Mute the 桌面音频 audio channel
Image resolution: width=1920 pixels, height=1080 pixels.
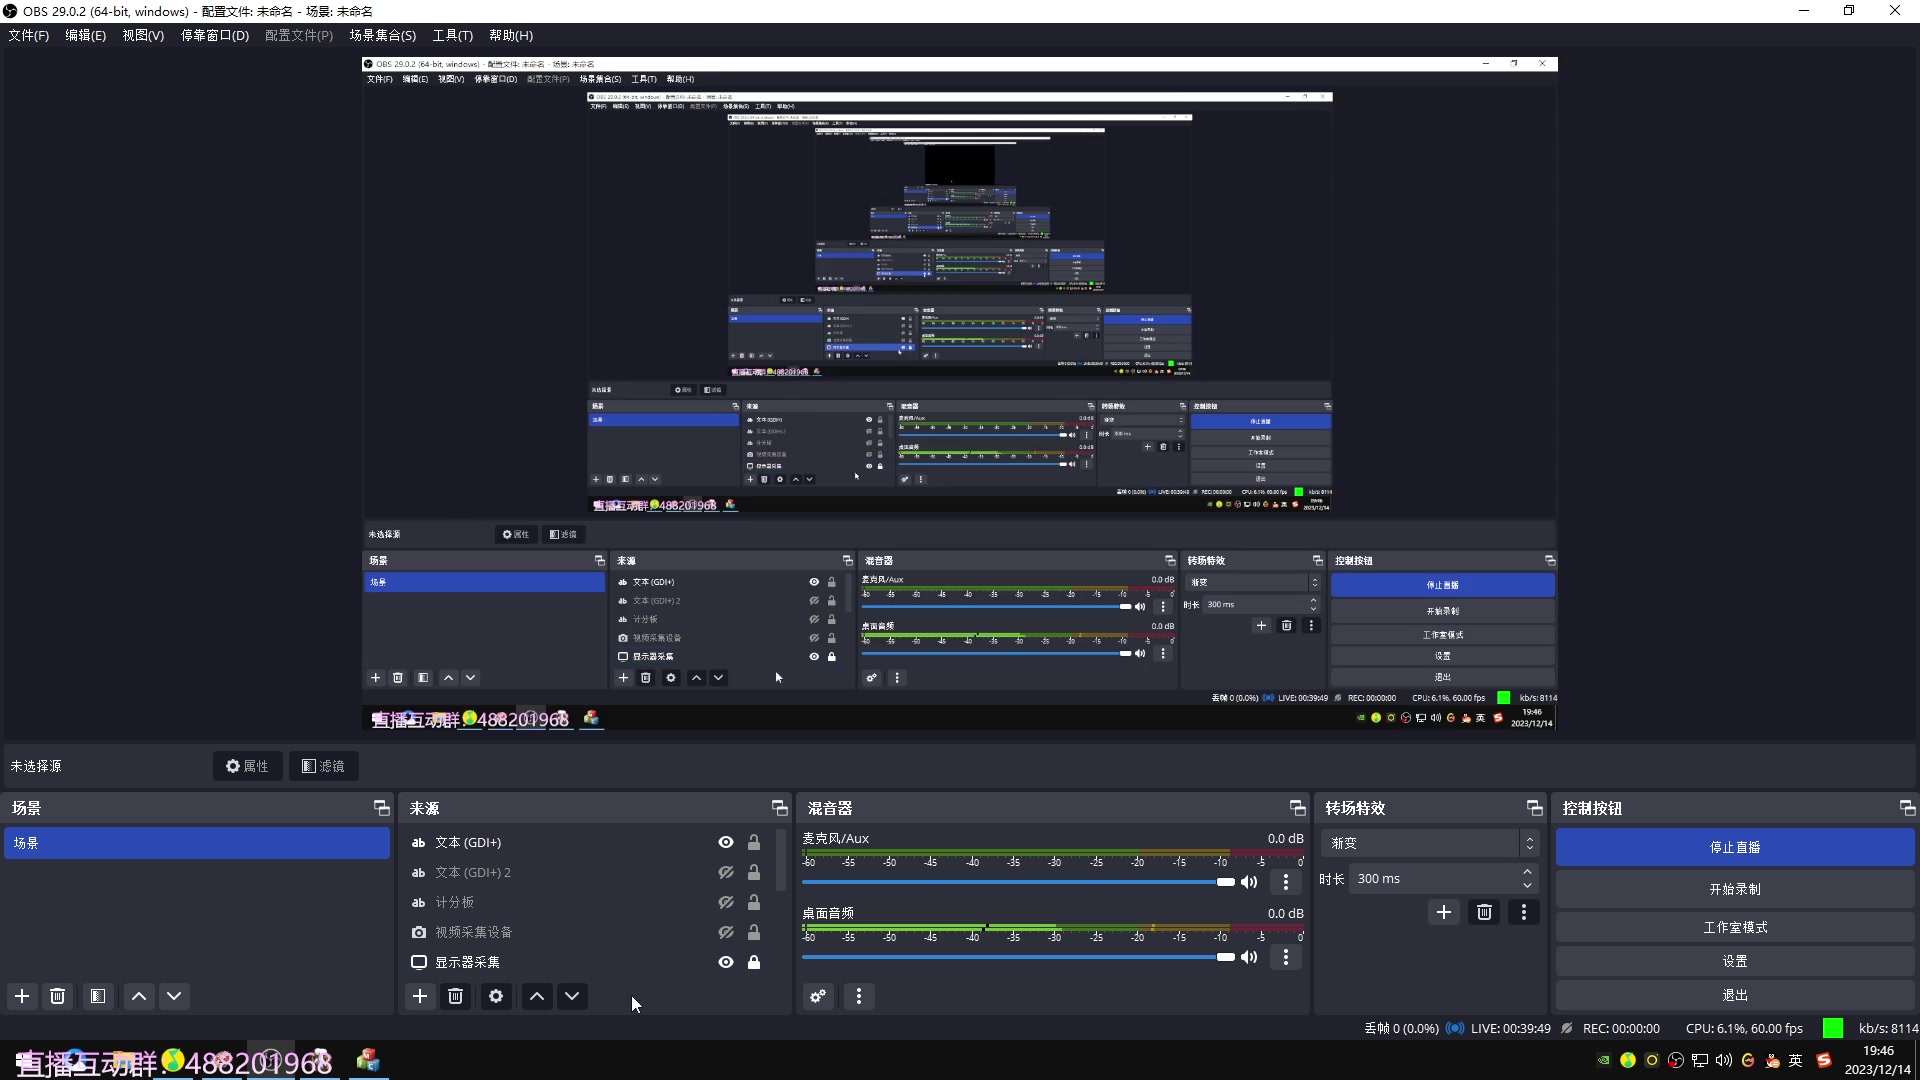[x=1249, y=957]
